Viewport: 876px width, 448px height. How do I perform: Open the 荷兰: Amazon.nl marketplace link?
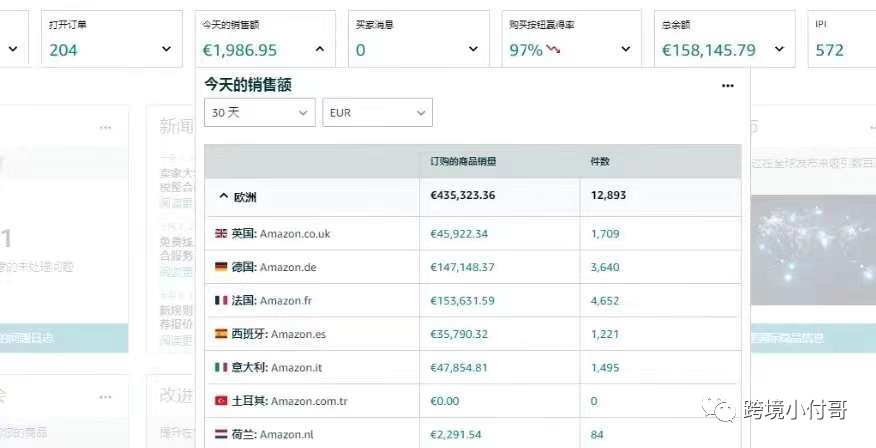click(273, 434)
